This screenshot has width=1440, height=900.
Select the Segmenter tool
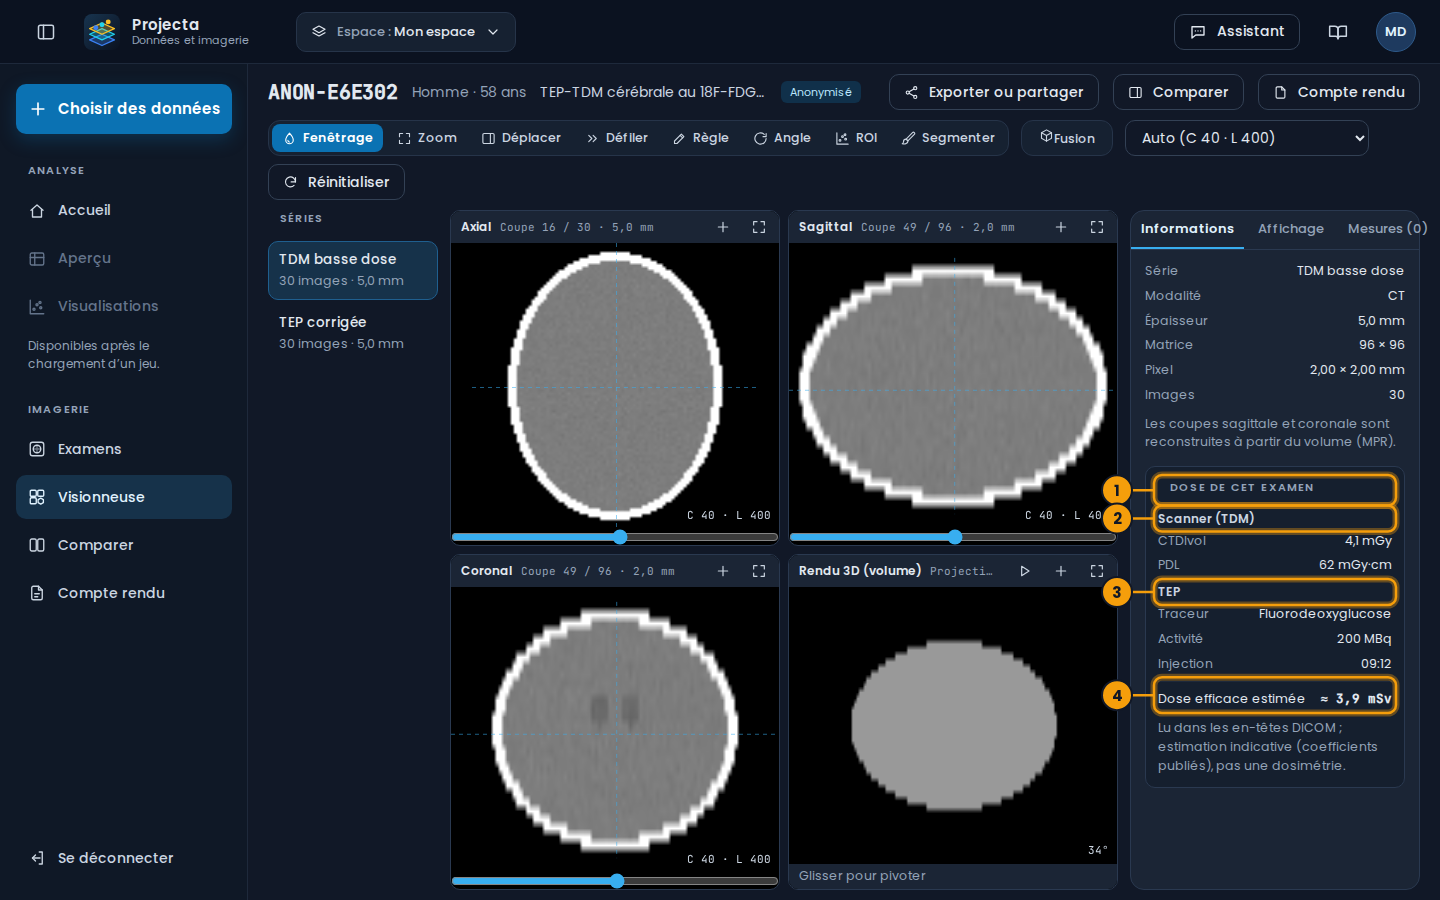tap(948, 138)
